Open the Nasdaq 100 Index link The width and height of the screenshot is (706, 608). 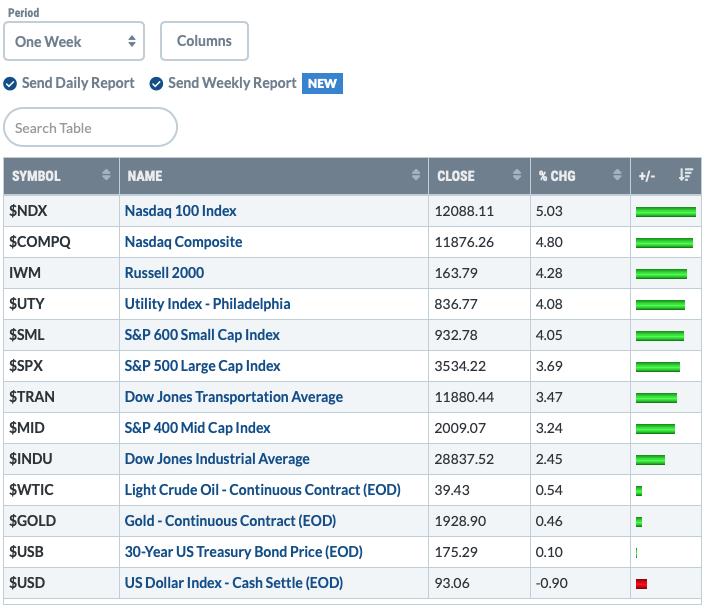coord(180,211)
